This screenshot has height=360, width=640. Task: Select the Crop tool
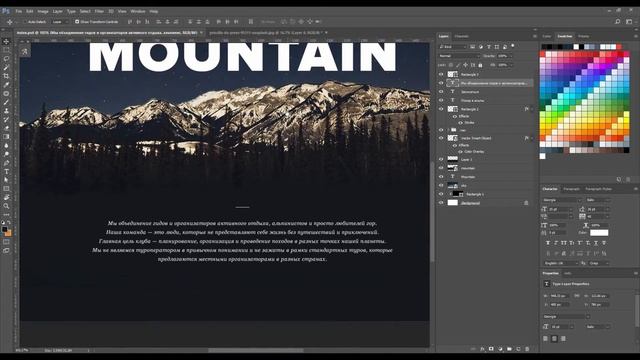pyautogui.click(x=6, y=76)
